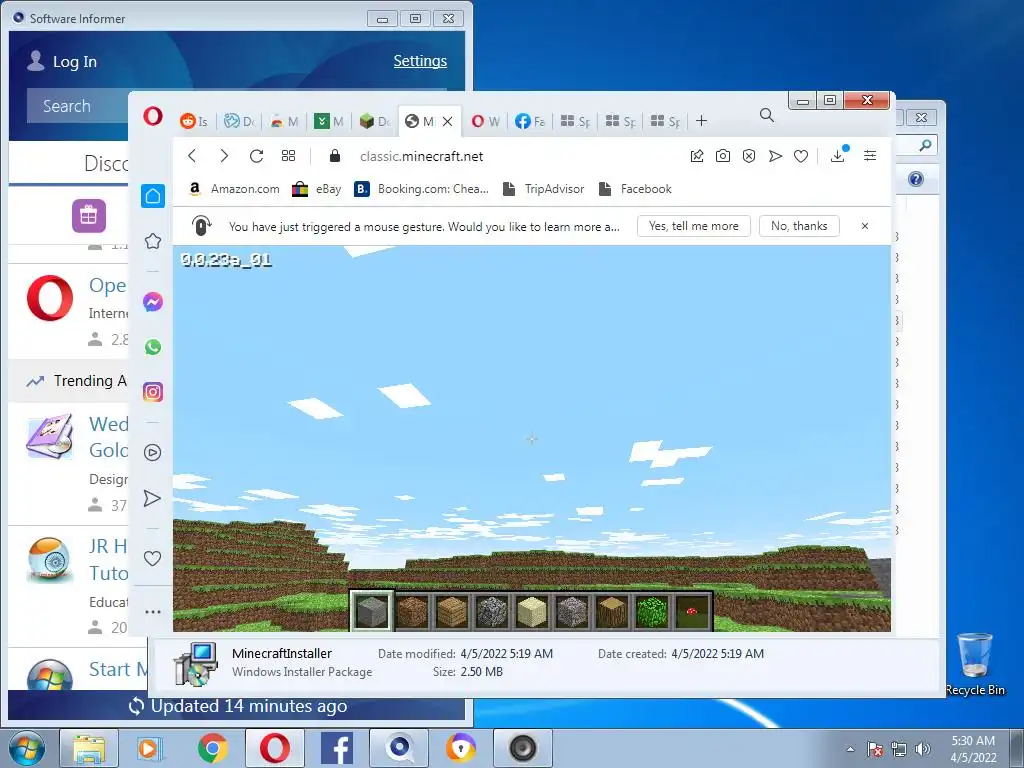Image resolution: width=1024 pixels, height=768 pixels.
Task: Switch to the Reddit tab
Action: [x=194, y=121]
